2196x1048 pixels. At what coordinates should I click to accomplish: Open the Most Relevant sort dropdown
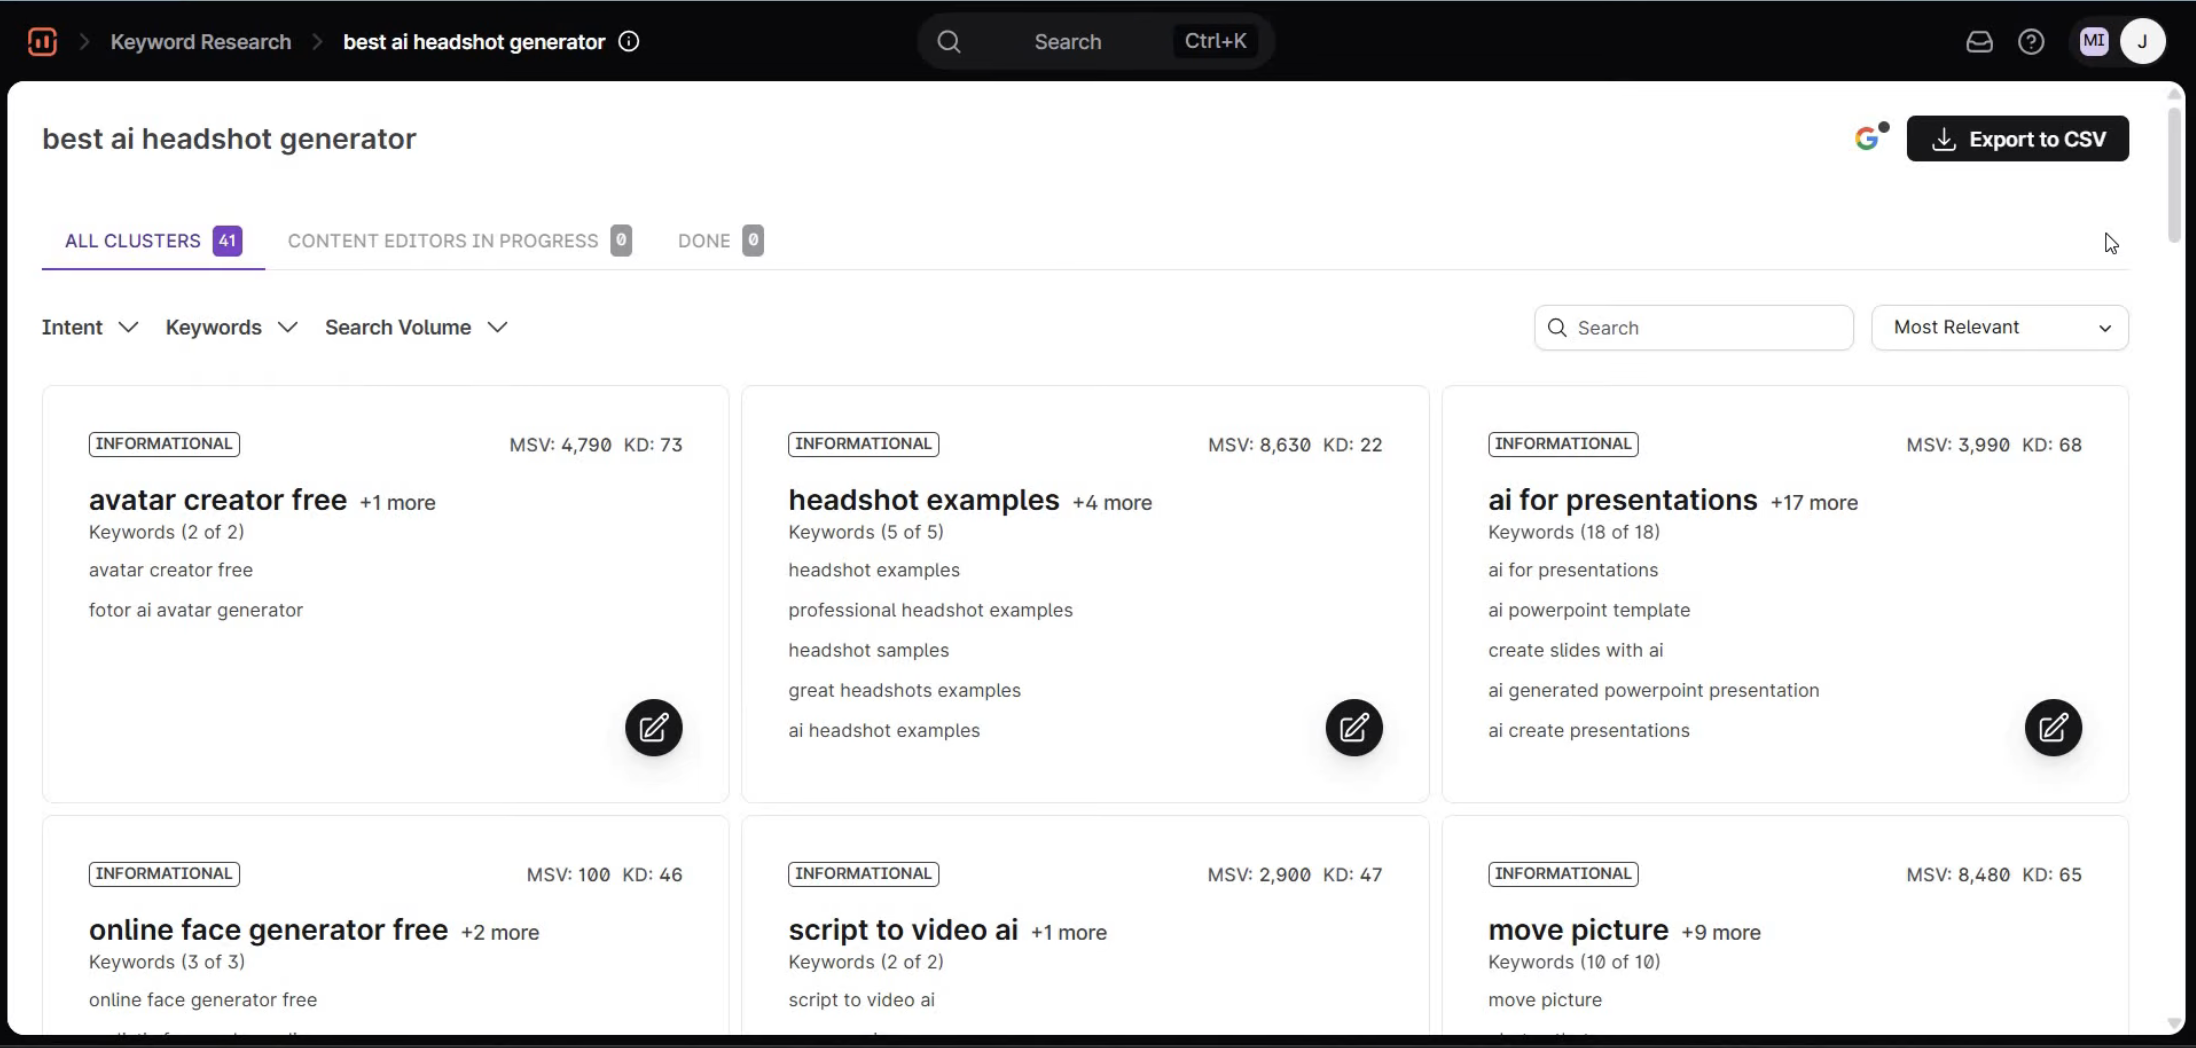(x=1999, y=327)
